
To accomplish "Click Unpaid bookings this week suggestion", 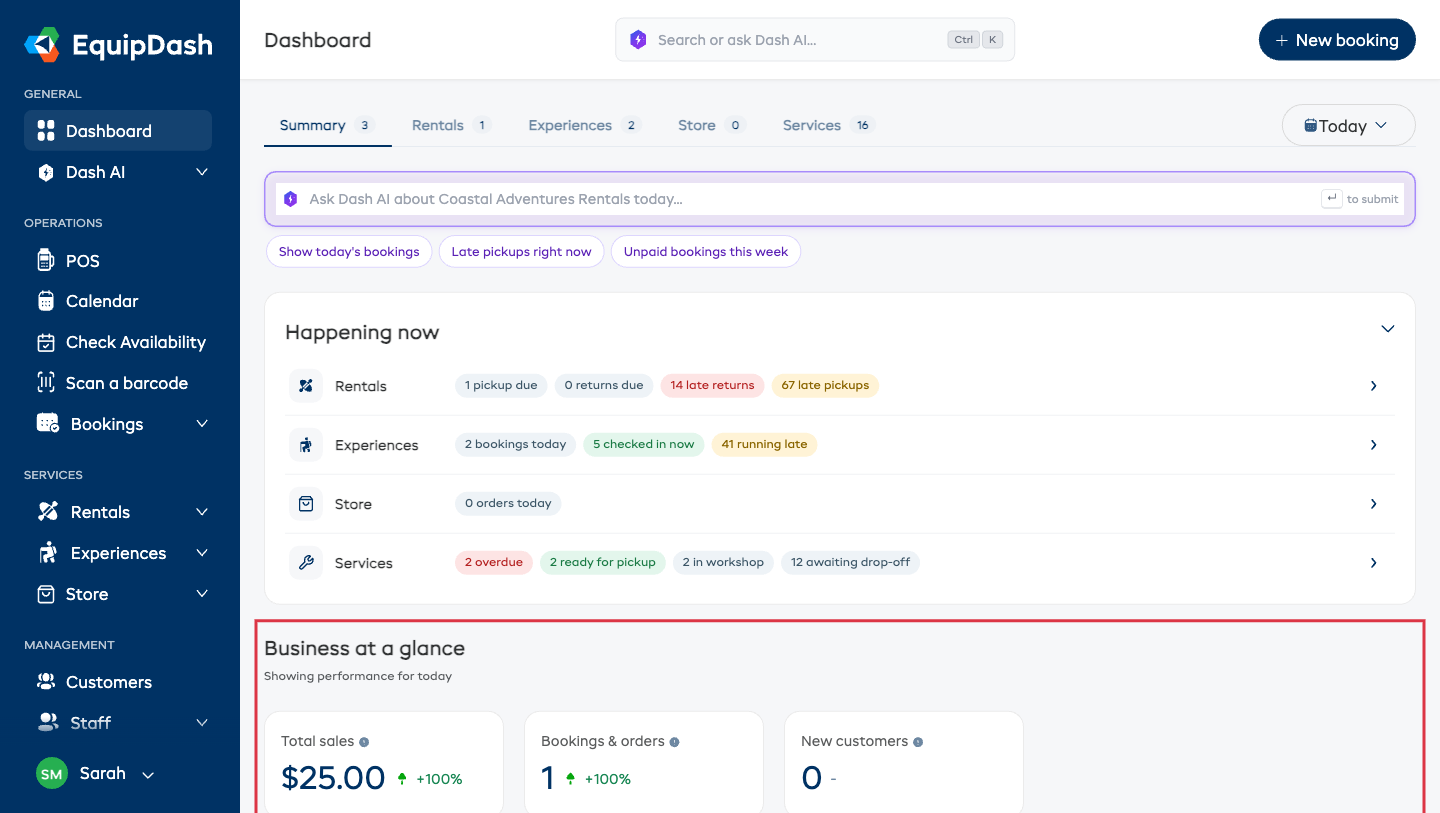I will [706, 252].
